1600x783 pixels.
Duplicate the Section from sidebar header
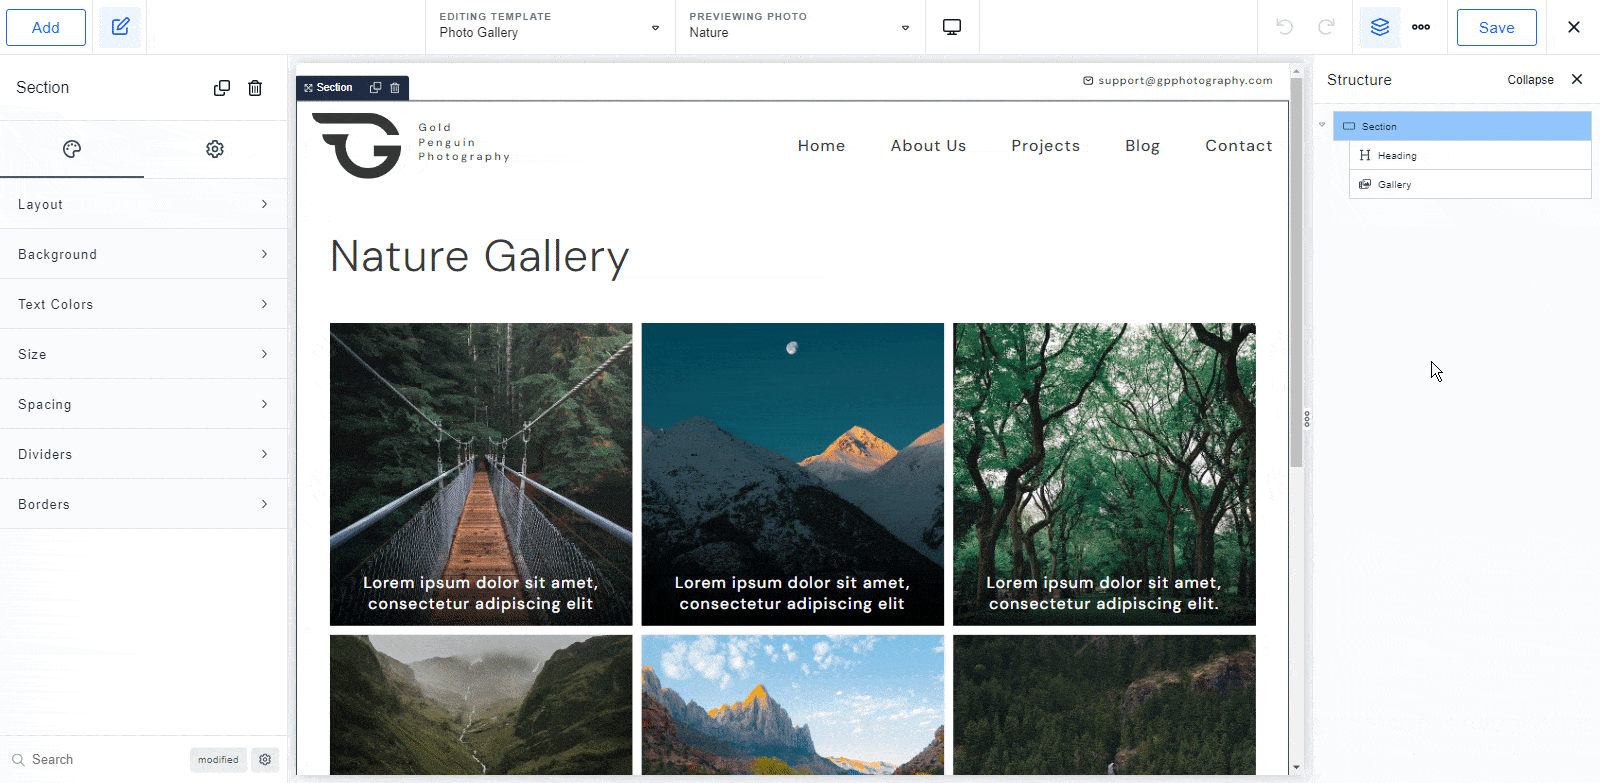(222, 88)
